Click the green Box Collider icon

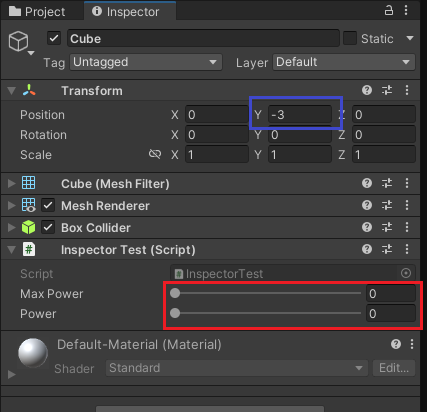(x=29, y=227)
